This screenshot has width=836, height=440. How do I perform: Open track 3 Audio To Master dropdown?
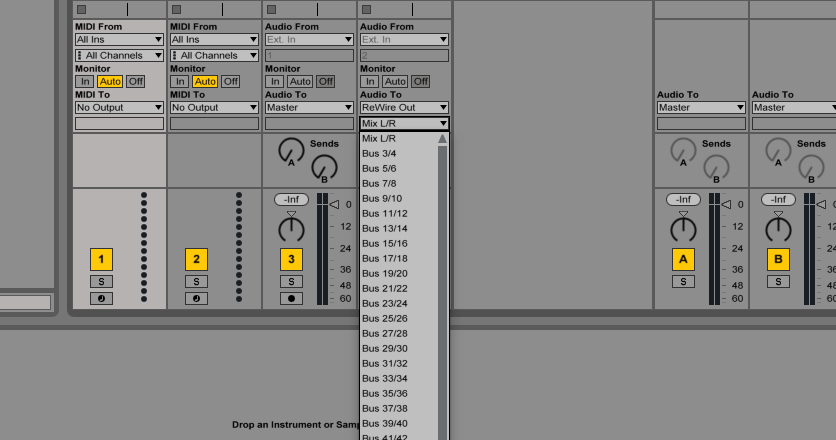pos(309,108)
